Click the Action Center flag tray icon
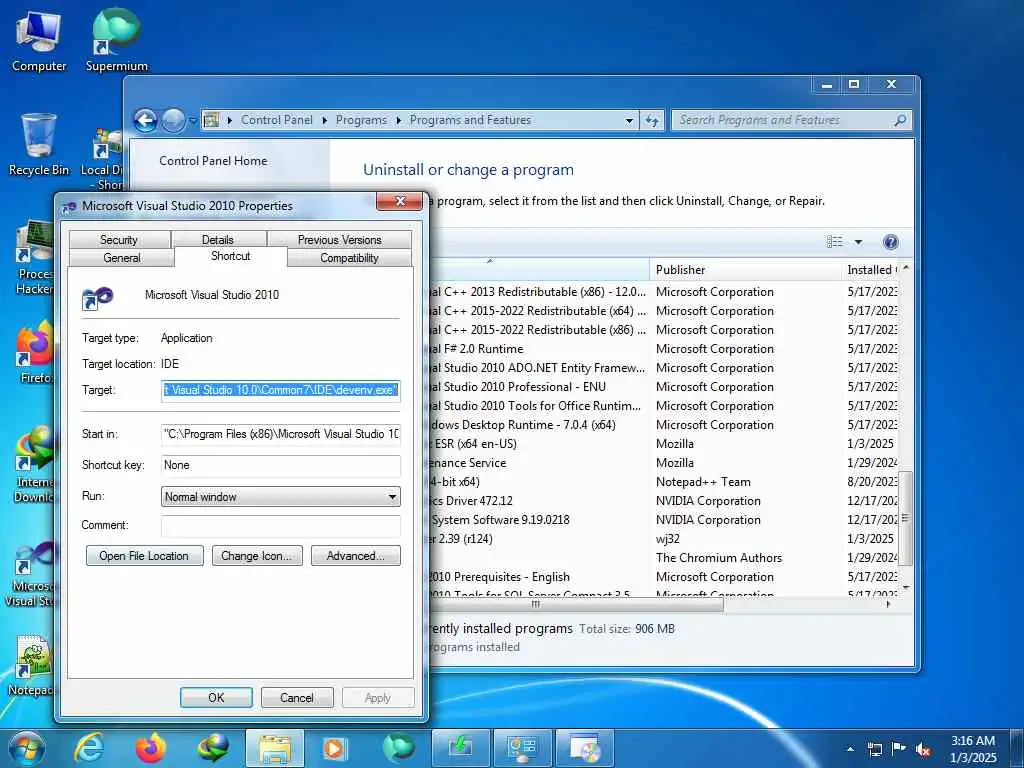 tap(899, 749)
